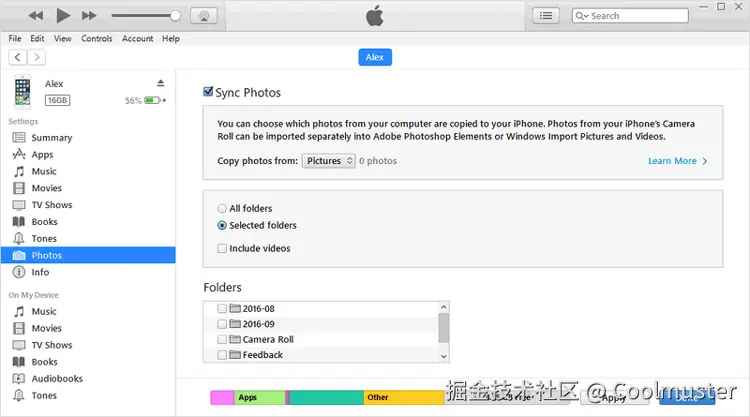Open Books under On My Device
The width and height of the screenshot is (750, 417).
tap(88, 362)
